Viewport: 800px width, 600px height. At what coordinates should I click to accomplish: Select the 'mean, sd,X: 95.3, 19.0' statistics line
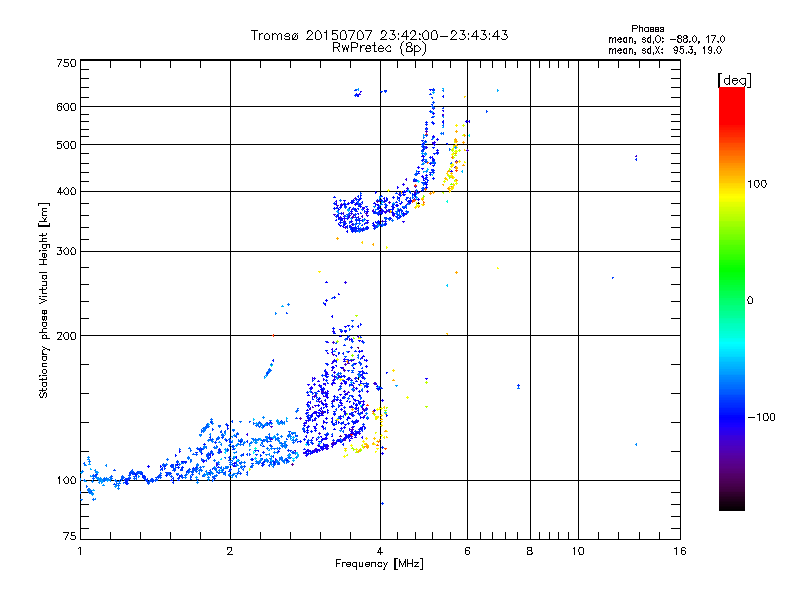[665, 50]
